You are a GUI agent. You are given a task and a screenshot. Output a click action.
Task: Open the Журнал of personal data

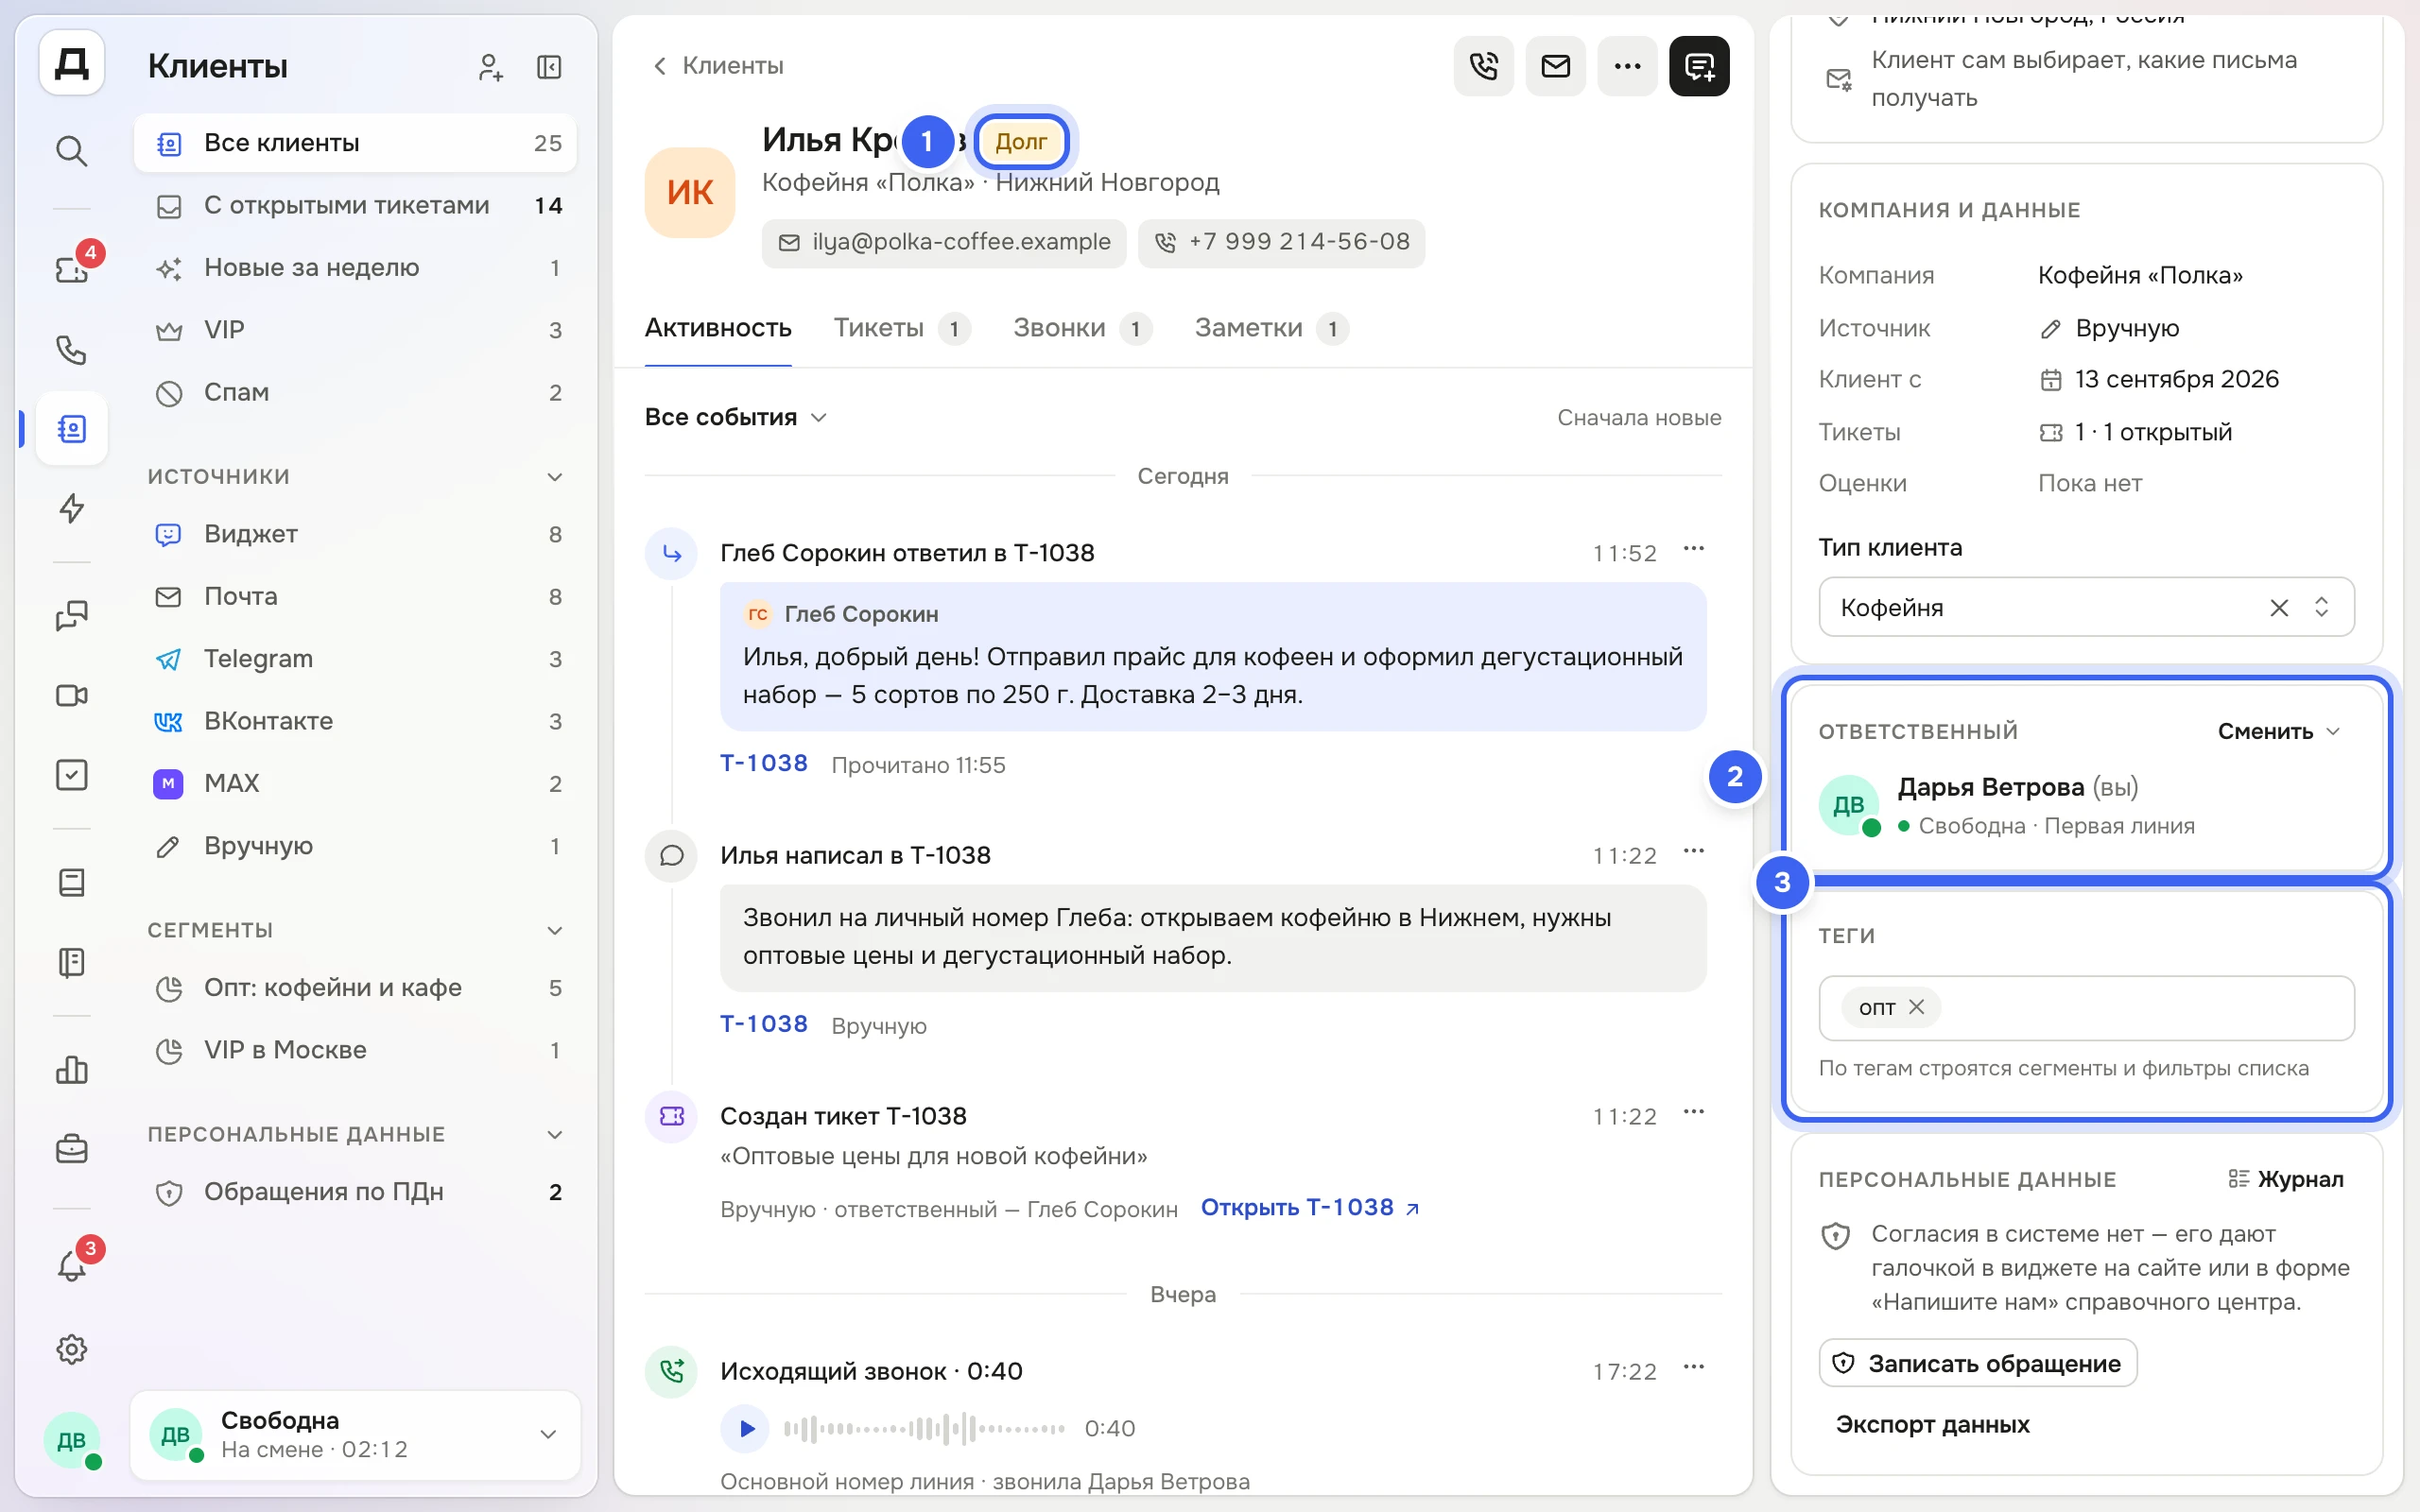pos(2286,1179)
